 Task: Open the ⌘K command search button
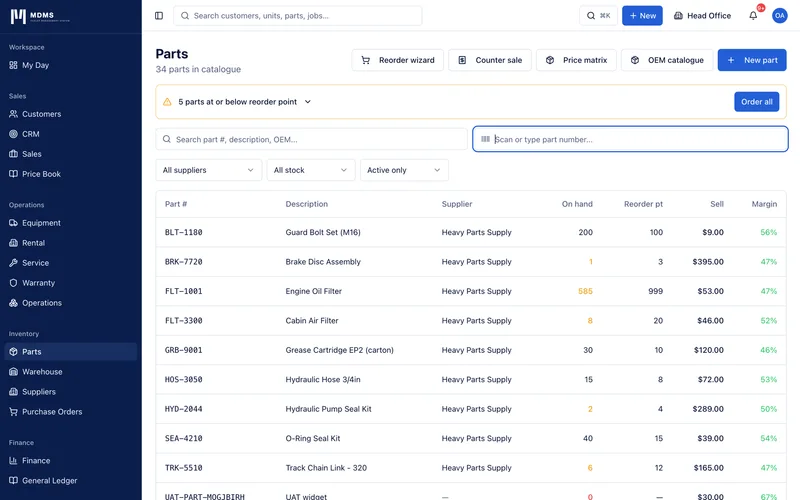click(x=598, y=16)
